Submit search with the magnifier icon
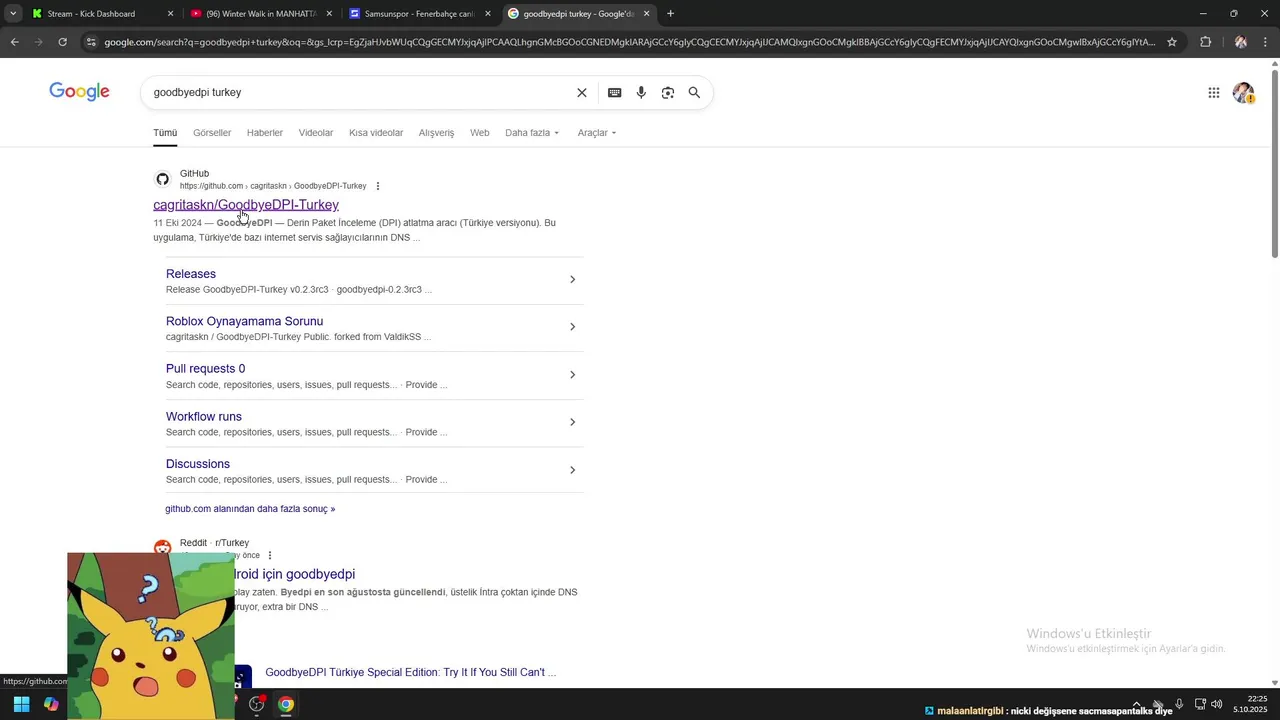The width and height of the screenshot is (1280, 720). point(694,93)
